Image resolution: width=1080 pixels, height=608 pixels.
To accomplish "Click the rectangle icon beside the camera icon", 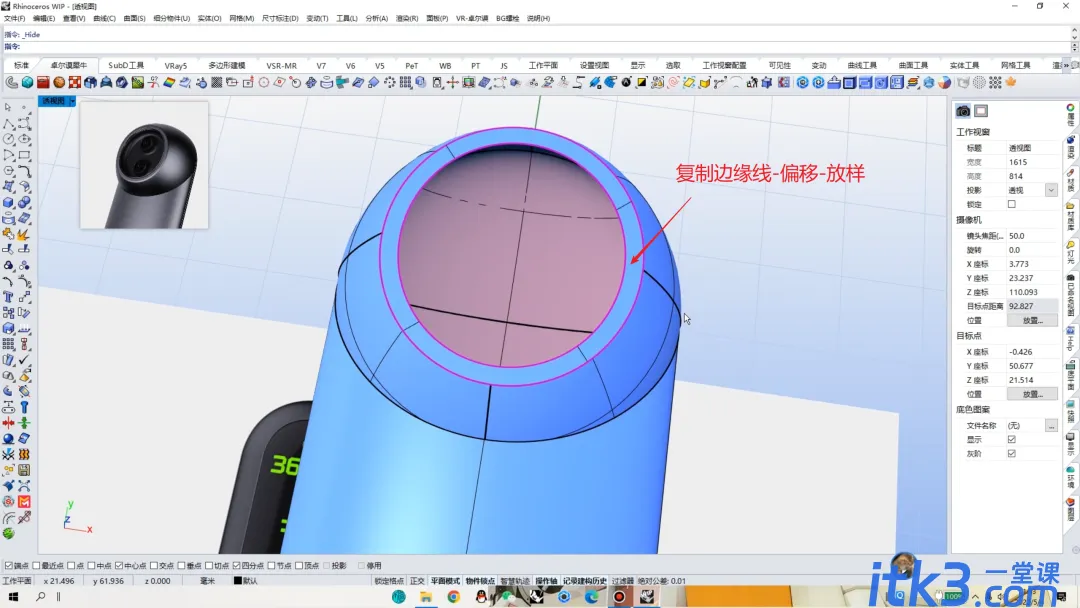I will (981, 111).
